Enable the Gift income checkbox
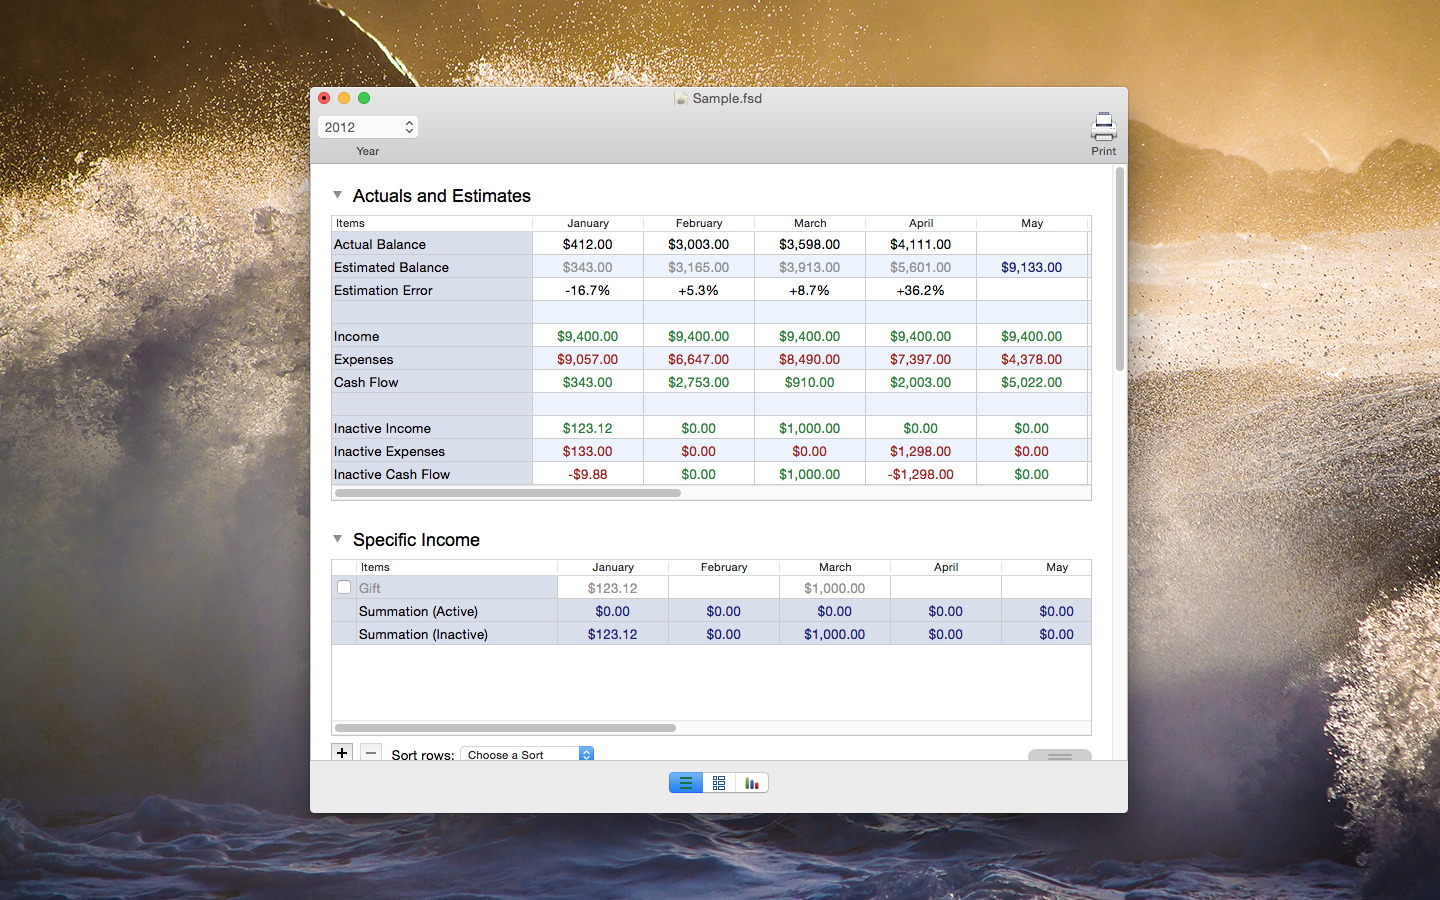The height and width of the screenshot is (900, 1440). pos(344,588)
